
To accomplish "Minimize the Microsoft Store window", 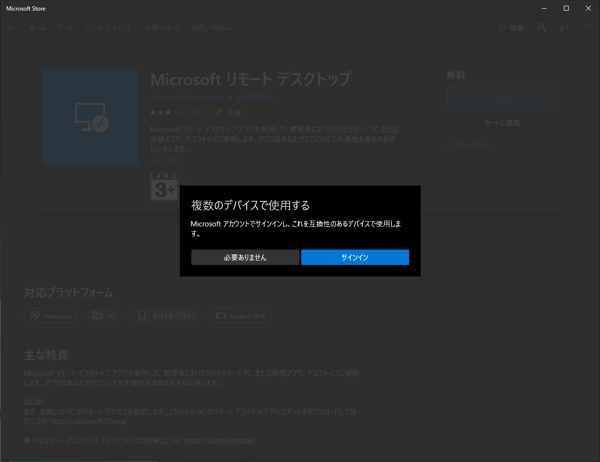I will coord(544,8).
